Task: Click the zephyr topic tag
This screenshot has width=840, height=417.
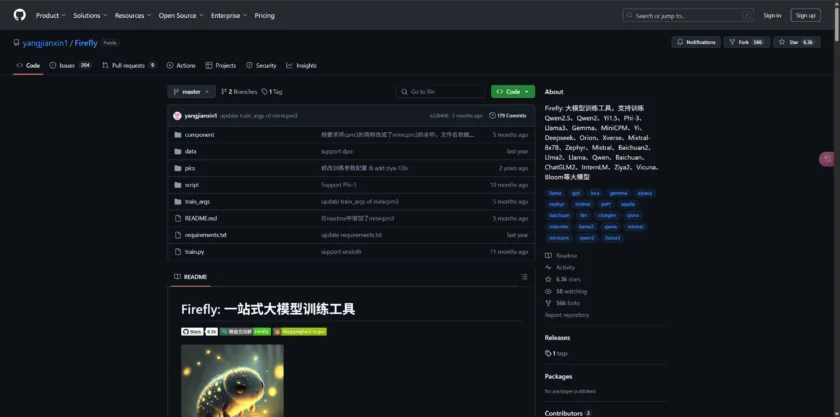Action: point(557,204)
